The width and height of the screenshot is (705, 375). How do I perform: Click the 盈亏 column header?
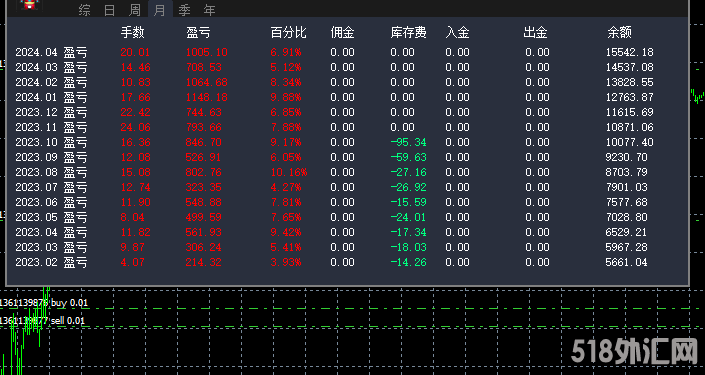tap(198, 32)
